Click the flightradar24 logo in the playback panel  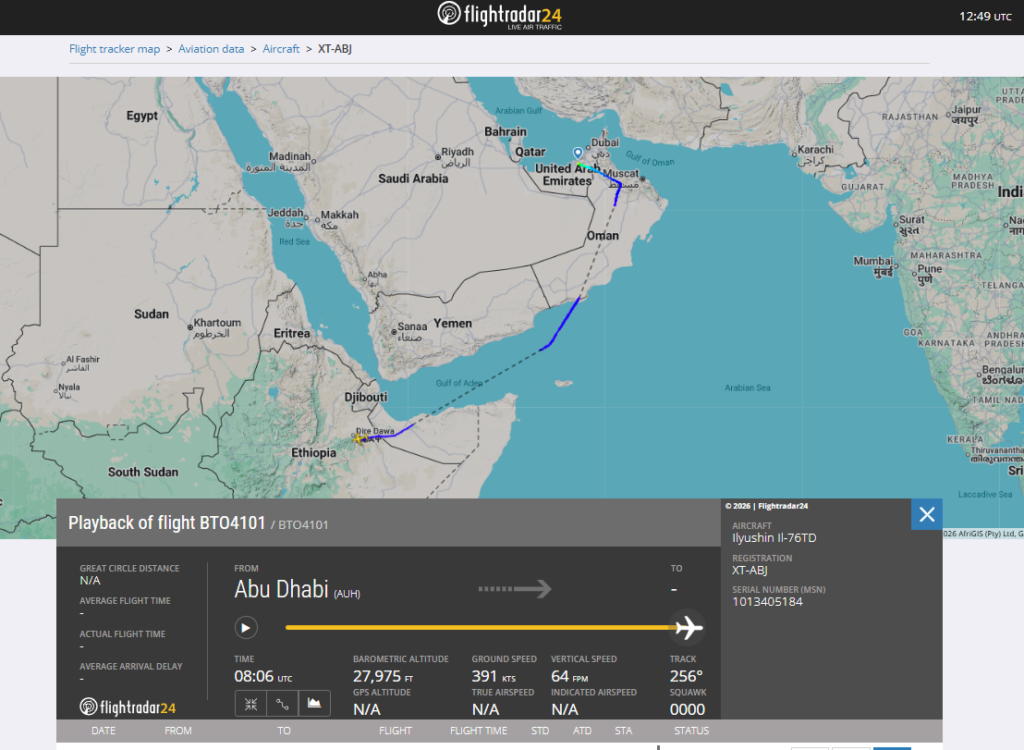[127, 707]
